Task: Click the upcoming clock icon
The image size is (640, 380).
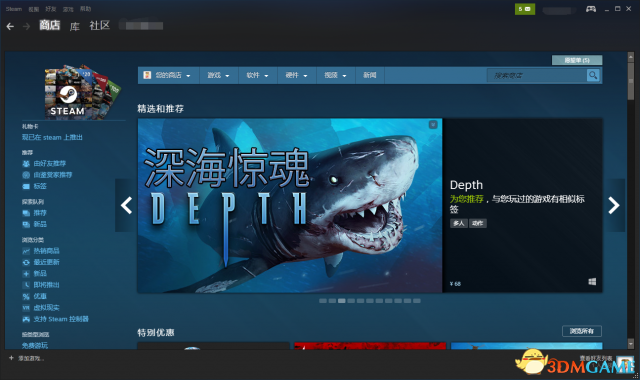Action: 26,285
